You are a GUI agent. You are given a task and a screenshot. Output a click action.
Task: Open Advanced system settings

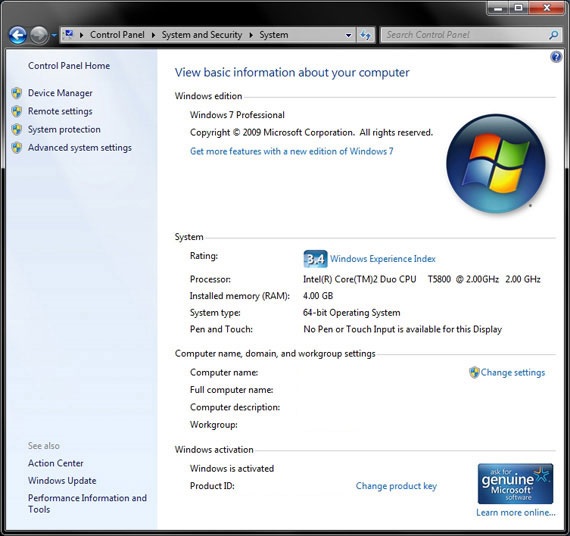point(80,148)
